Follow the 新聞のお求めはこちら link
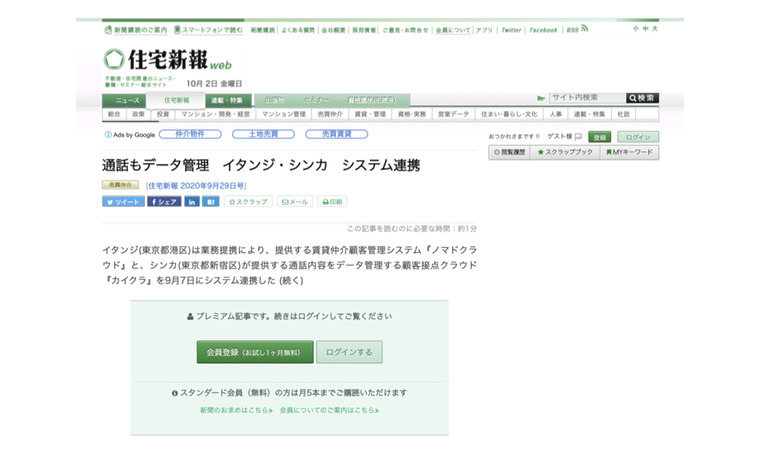 (x=234, y=410)
